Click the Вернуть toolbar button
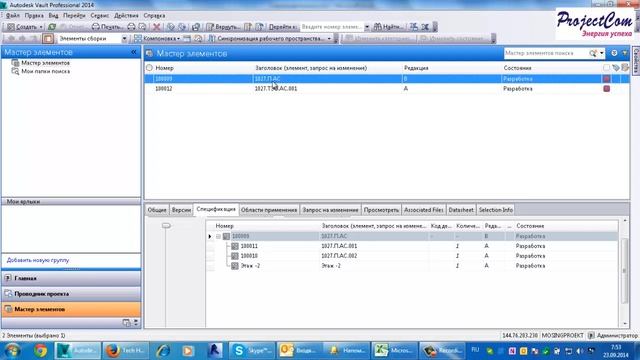 (224, 27)
